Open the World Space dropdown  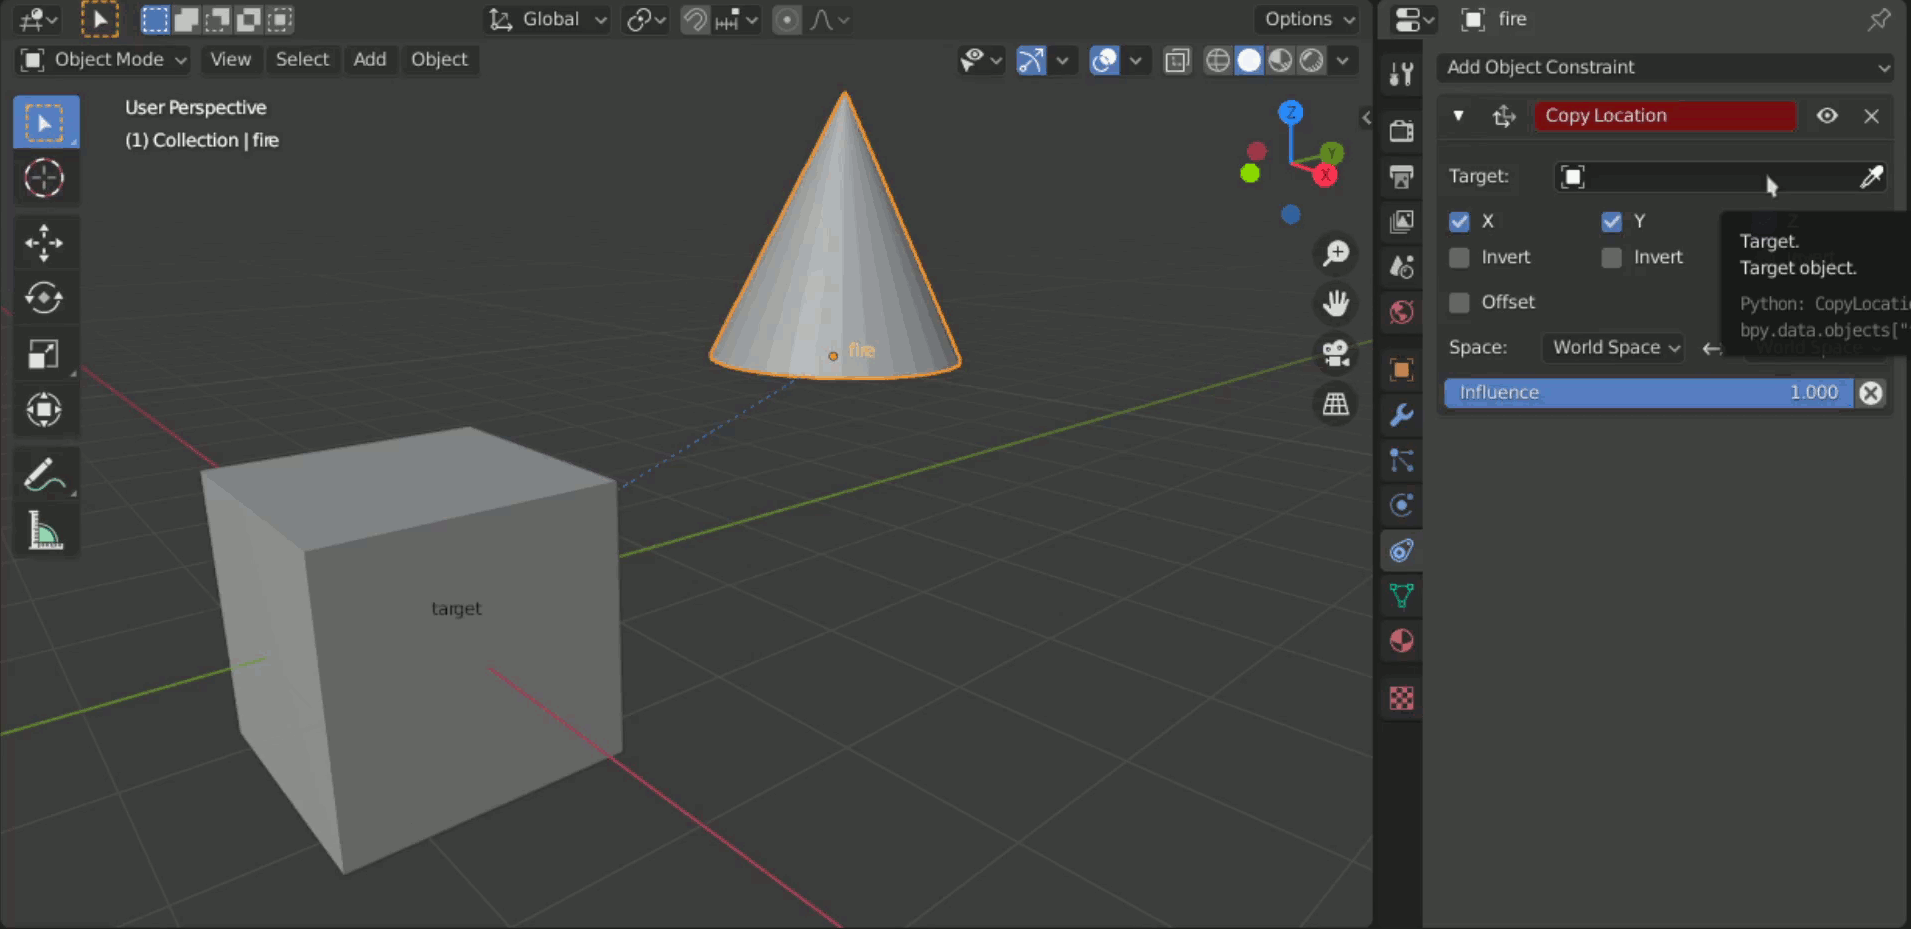[1612, 347]
